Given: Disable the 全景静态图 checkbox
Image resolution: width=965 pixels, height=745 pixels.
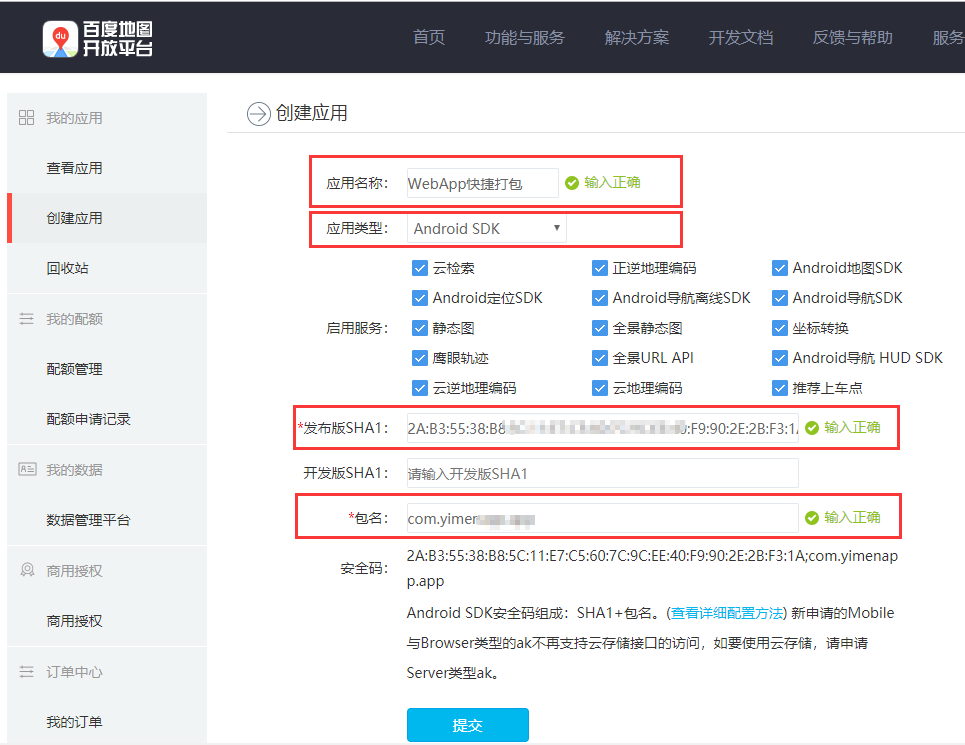Looking at the screenshot, I should pyautogui.click(x=600, y=328).
